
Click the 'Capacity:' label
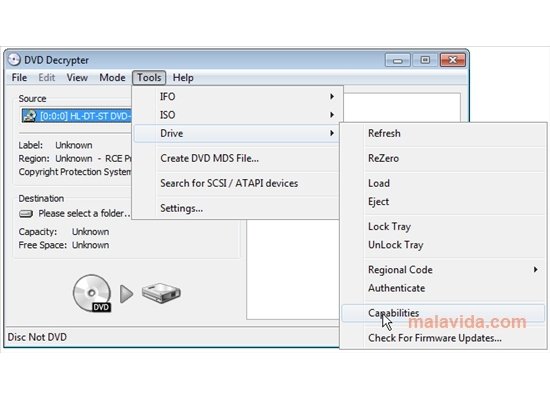pyautogui.click(x=38, y=232)
